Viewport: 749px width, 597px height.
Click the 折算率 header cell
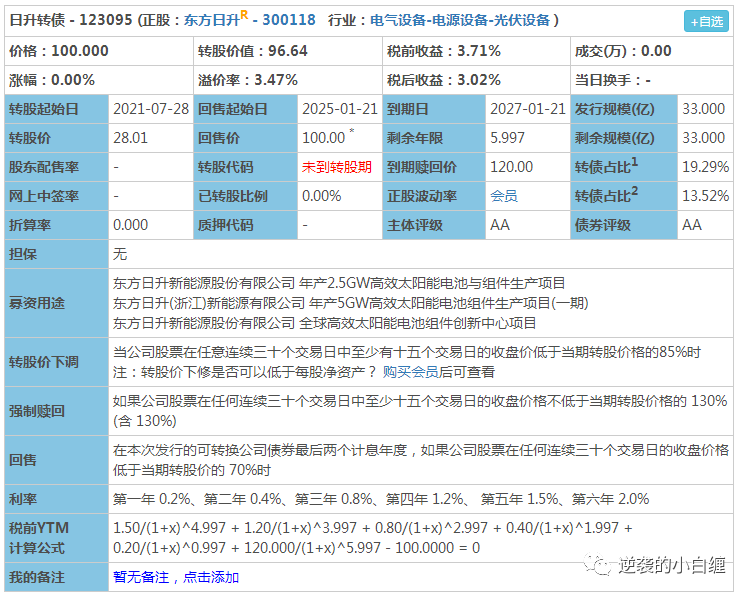[x=56, y=225]
